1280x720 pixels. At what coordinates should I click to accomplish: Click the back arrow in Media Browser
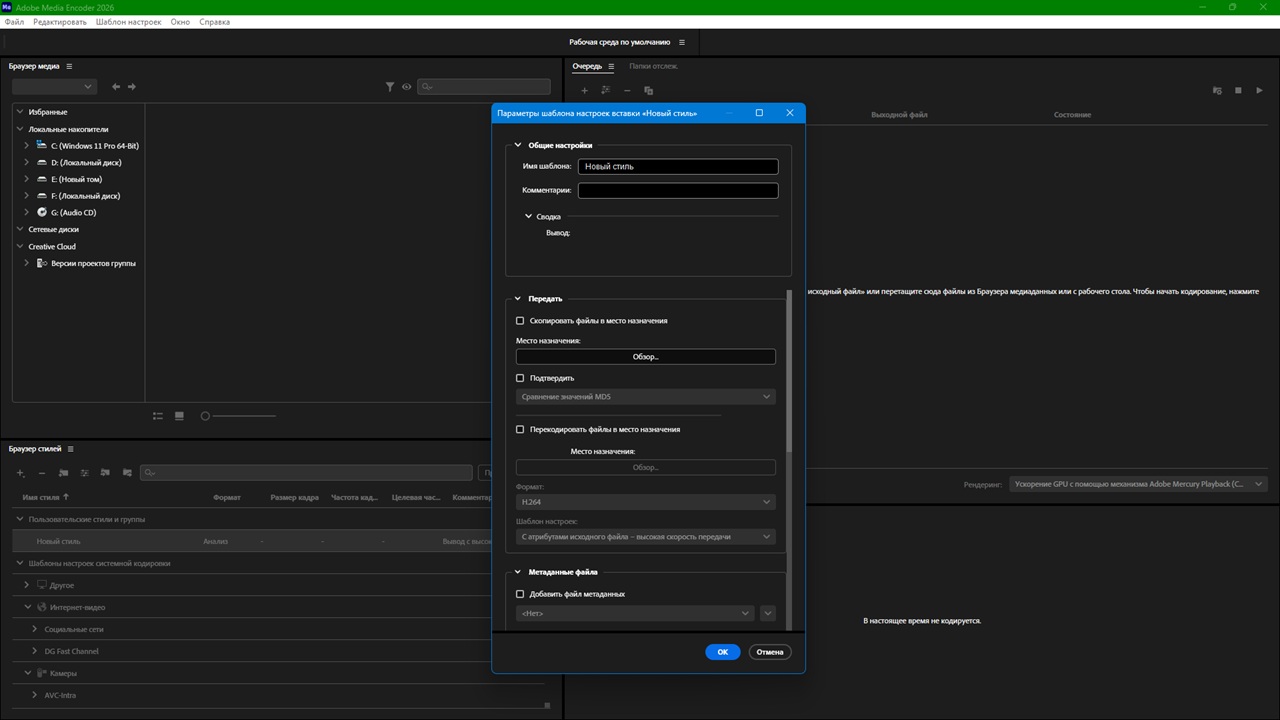click(116, 87)
